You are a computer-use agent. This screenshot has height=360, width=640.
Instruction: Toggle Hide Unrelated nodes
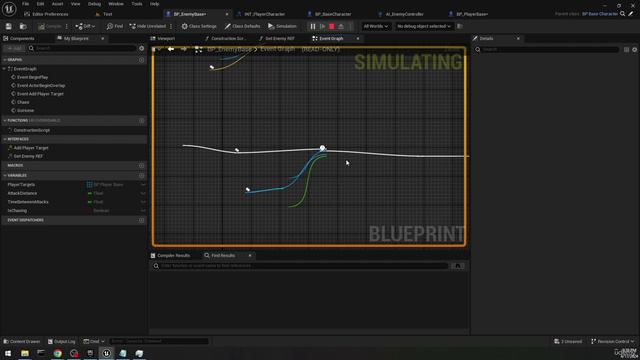pos(147,26)
